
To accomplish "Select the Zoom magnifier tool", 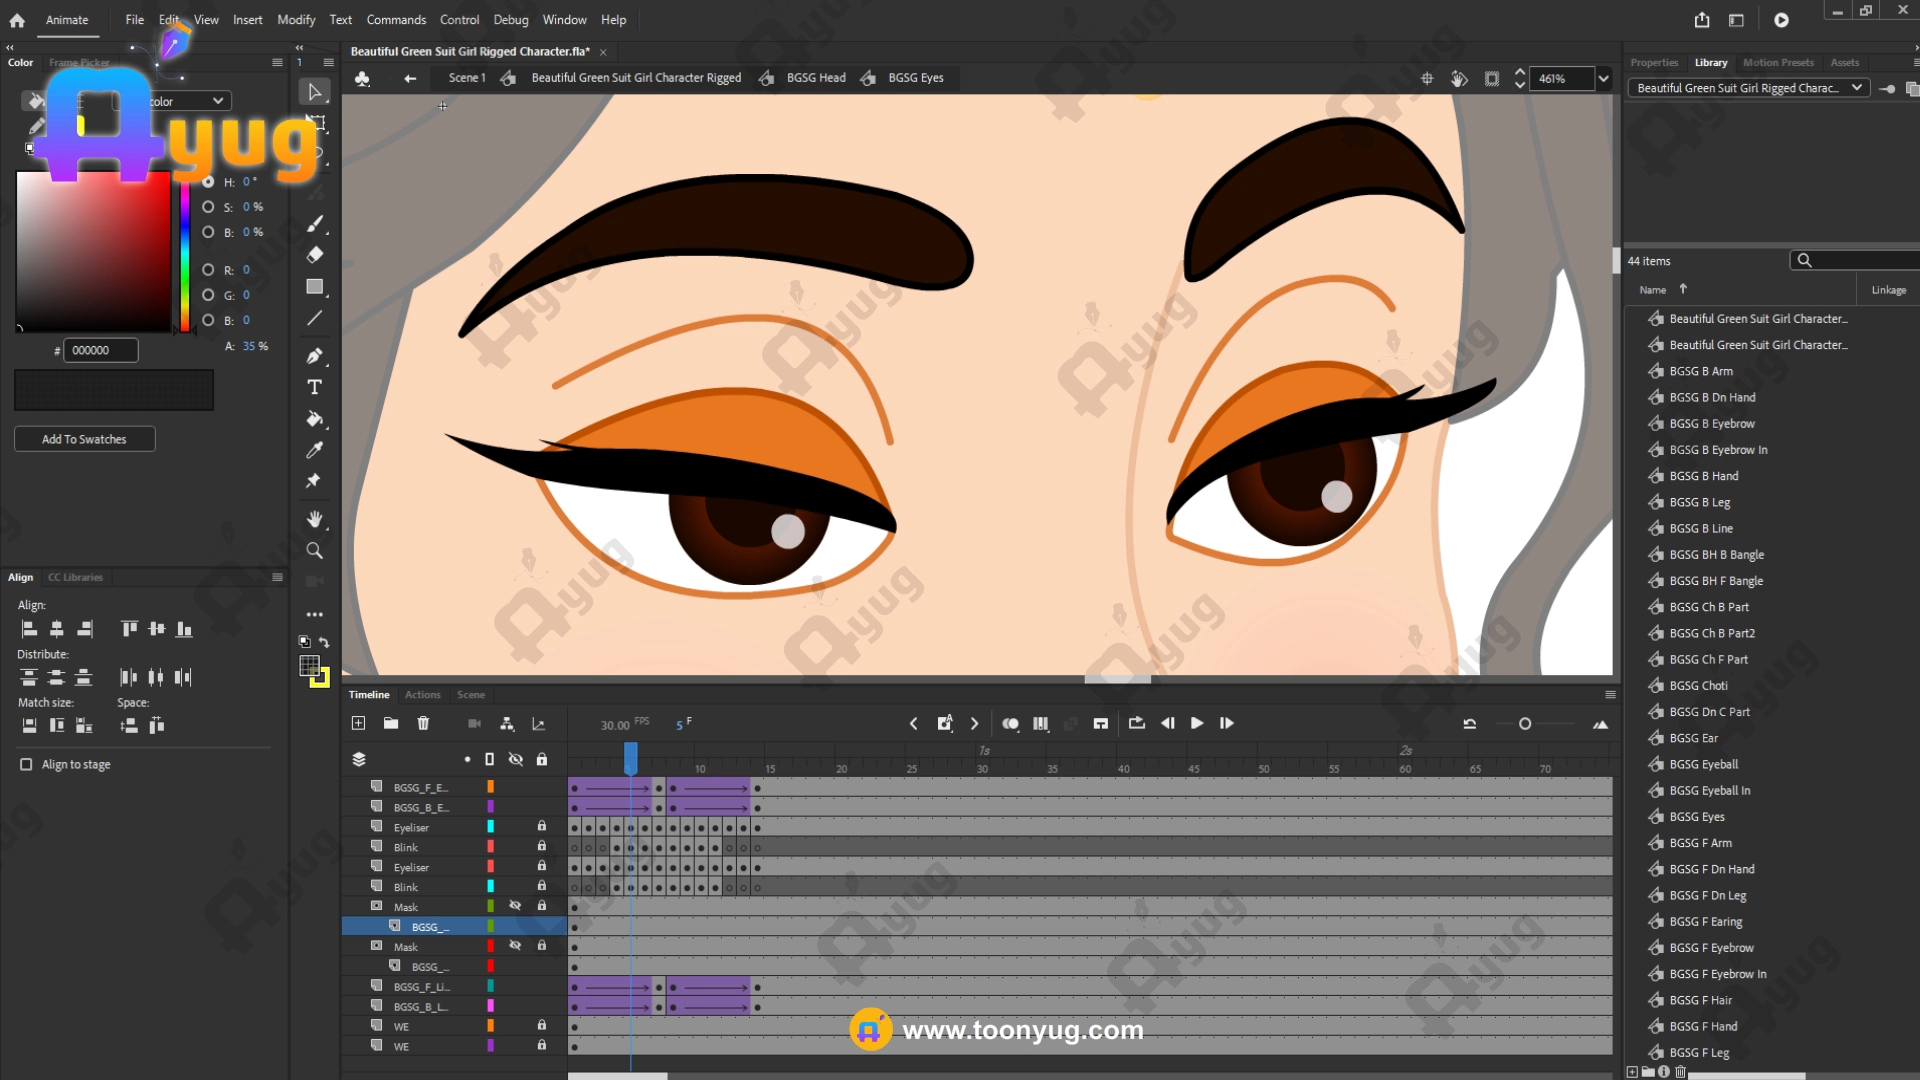I will coord(314,551).
